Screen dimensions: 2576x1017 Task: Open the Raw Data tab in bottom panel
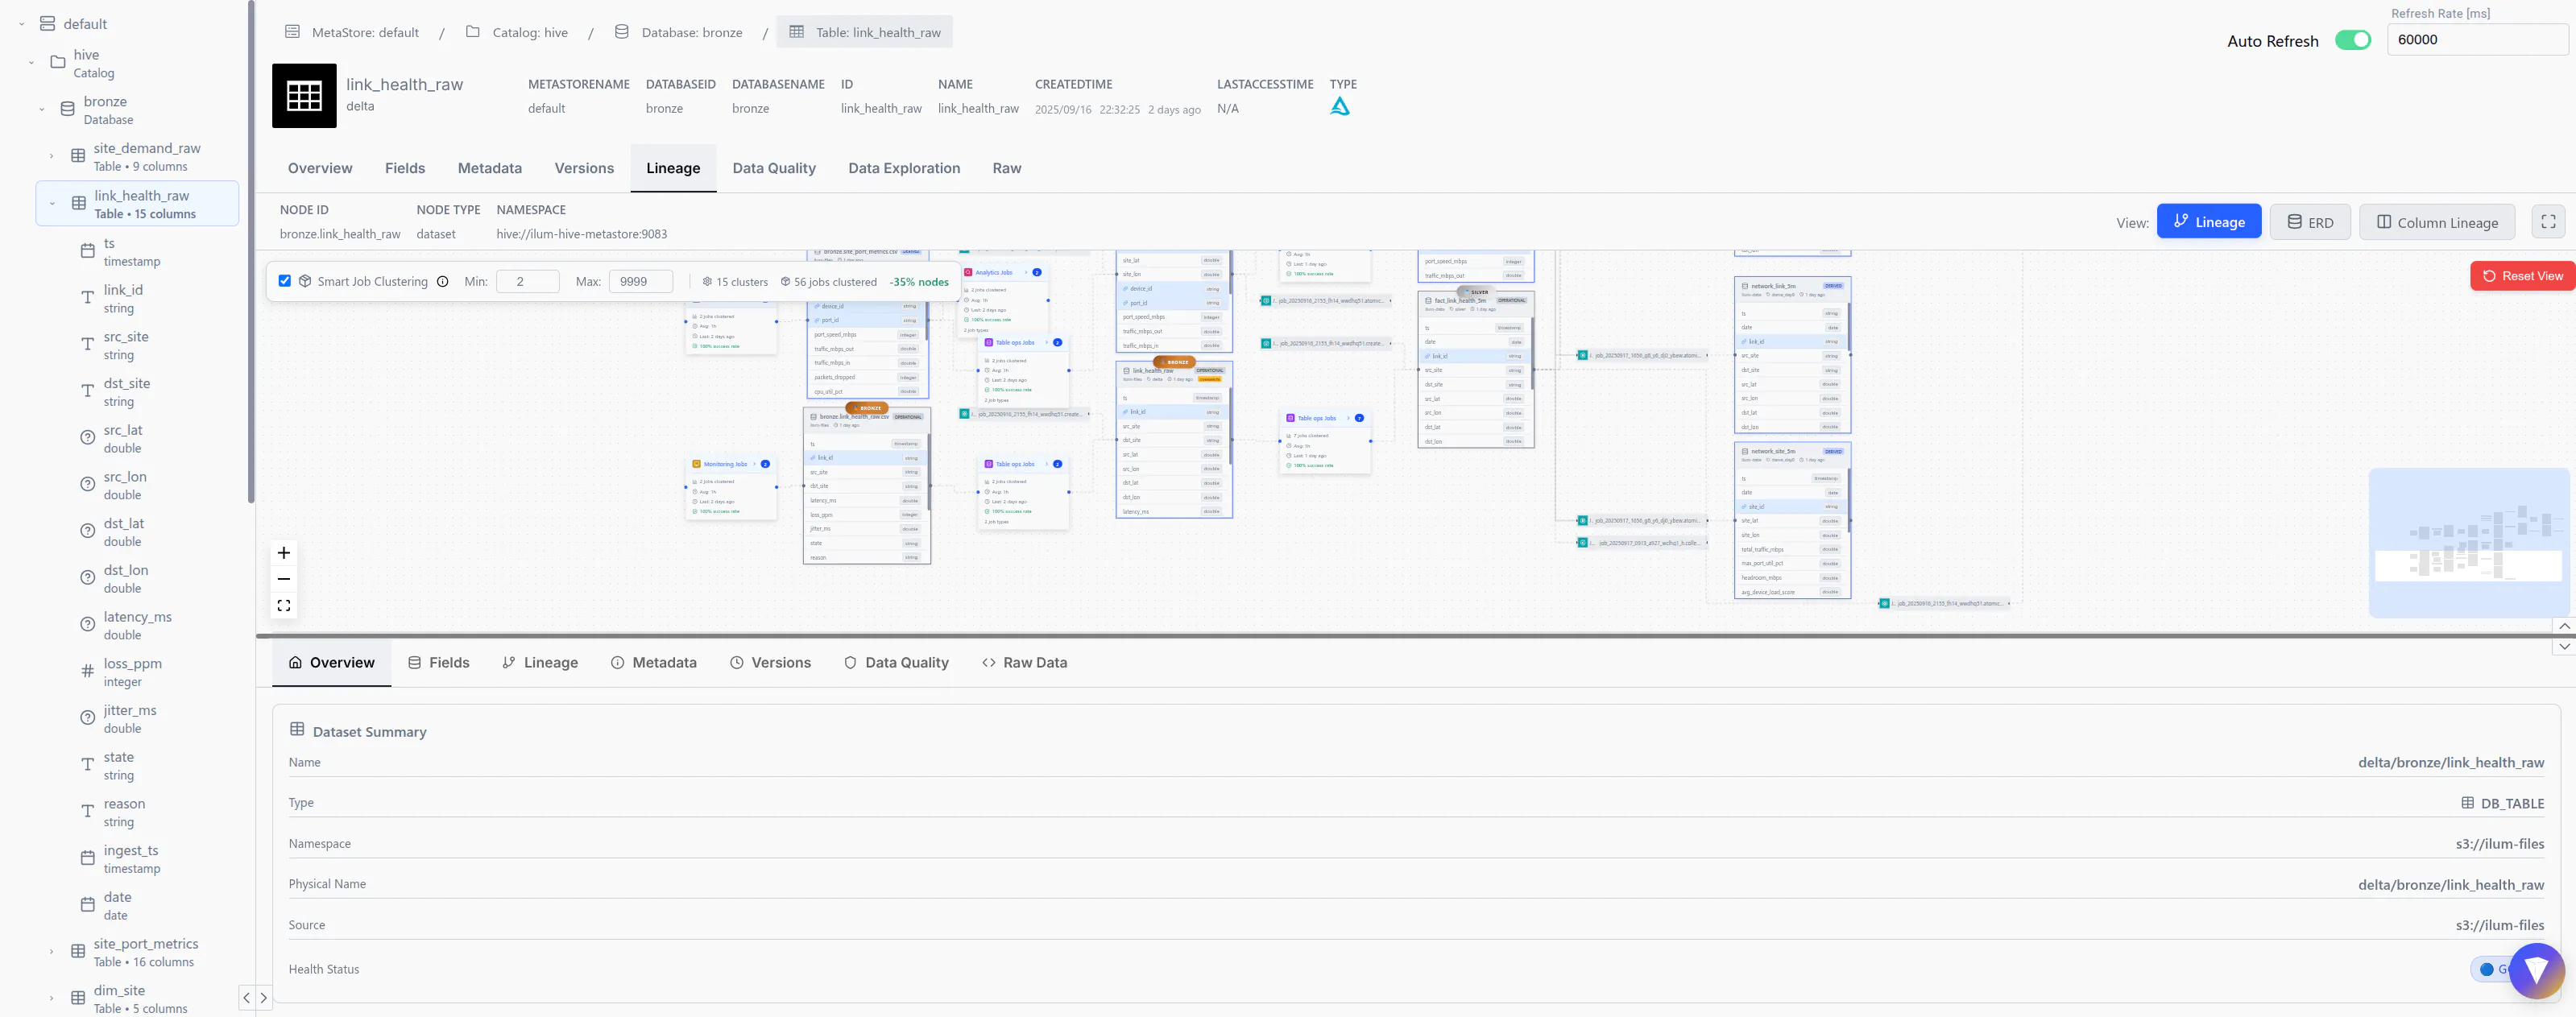pos(1024,662)
